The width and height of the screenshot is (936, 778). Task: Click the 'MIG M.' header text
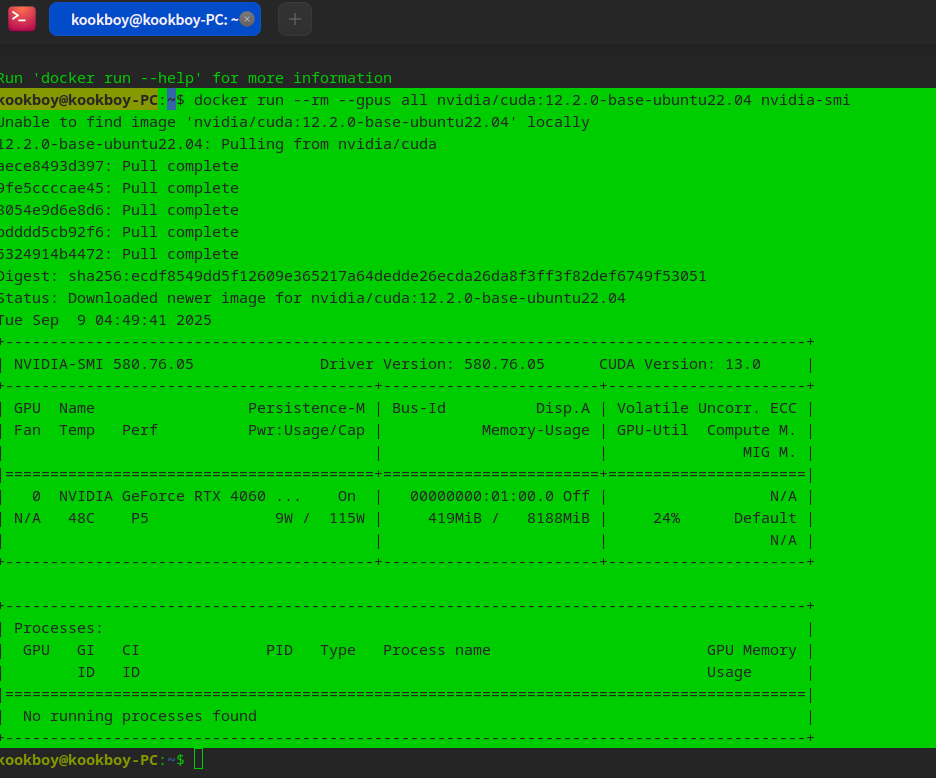click(x=769, y=453)
